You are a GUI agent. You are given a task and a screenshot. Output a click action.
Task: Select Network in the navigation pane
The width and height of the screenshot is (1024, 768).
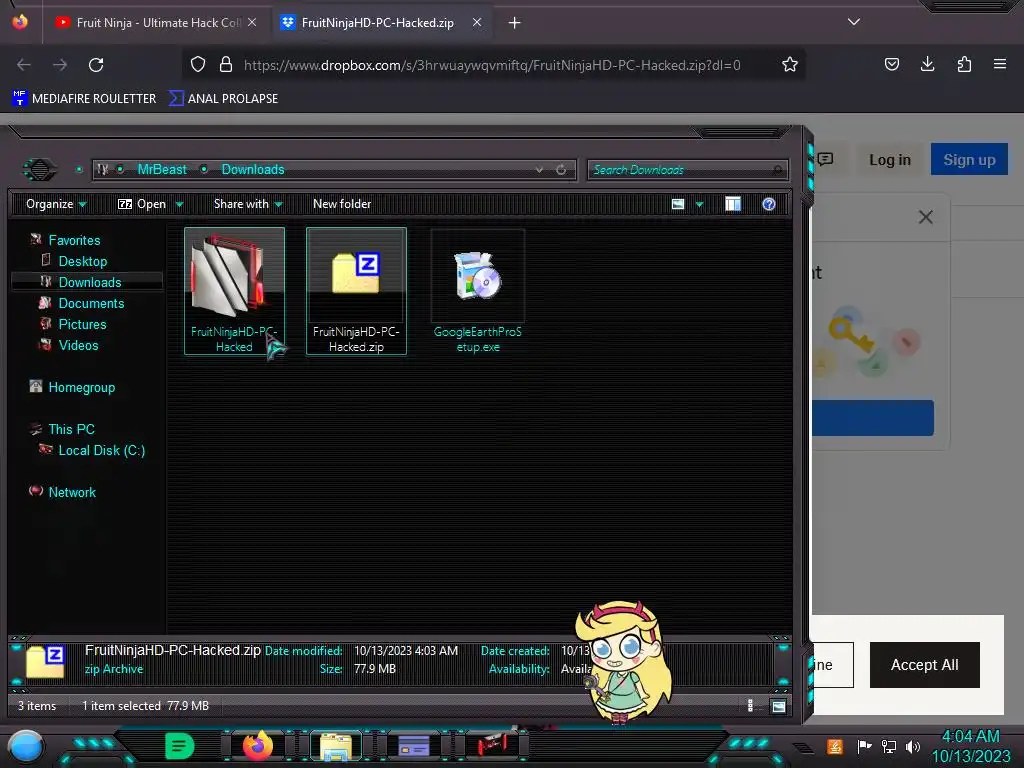pos(72,492)
